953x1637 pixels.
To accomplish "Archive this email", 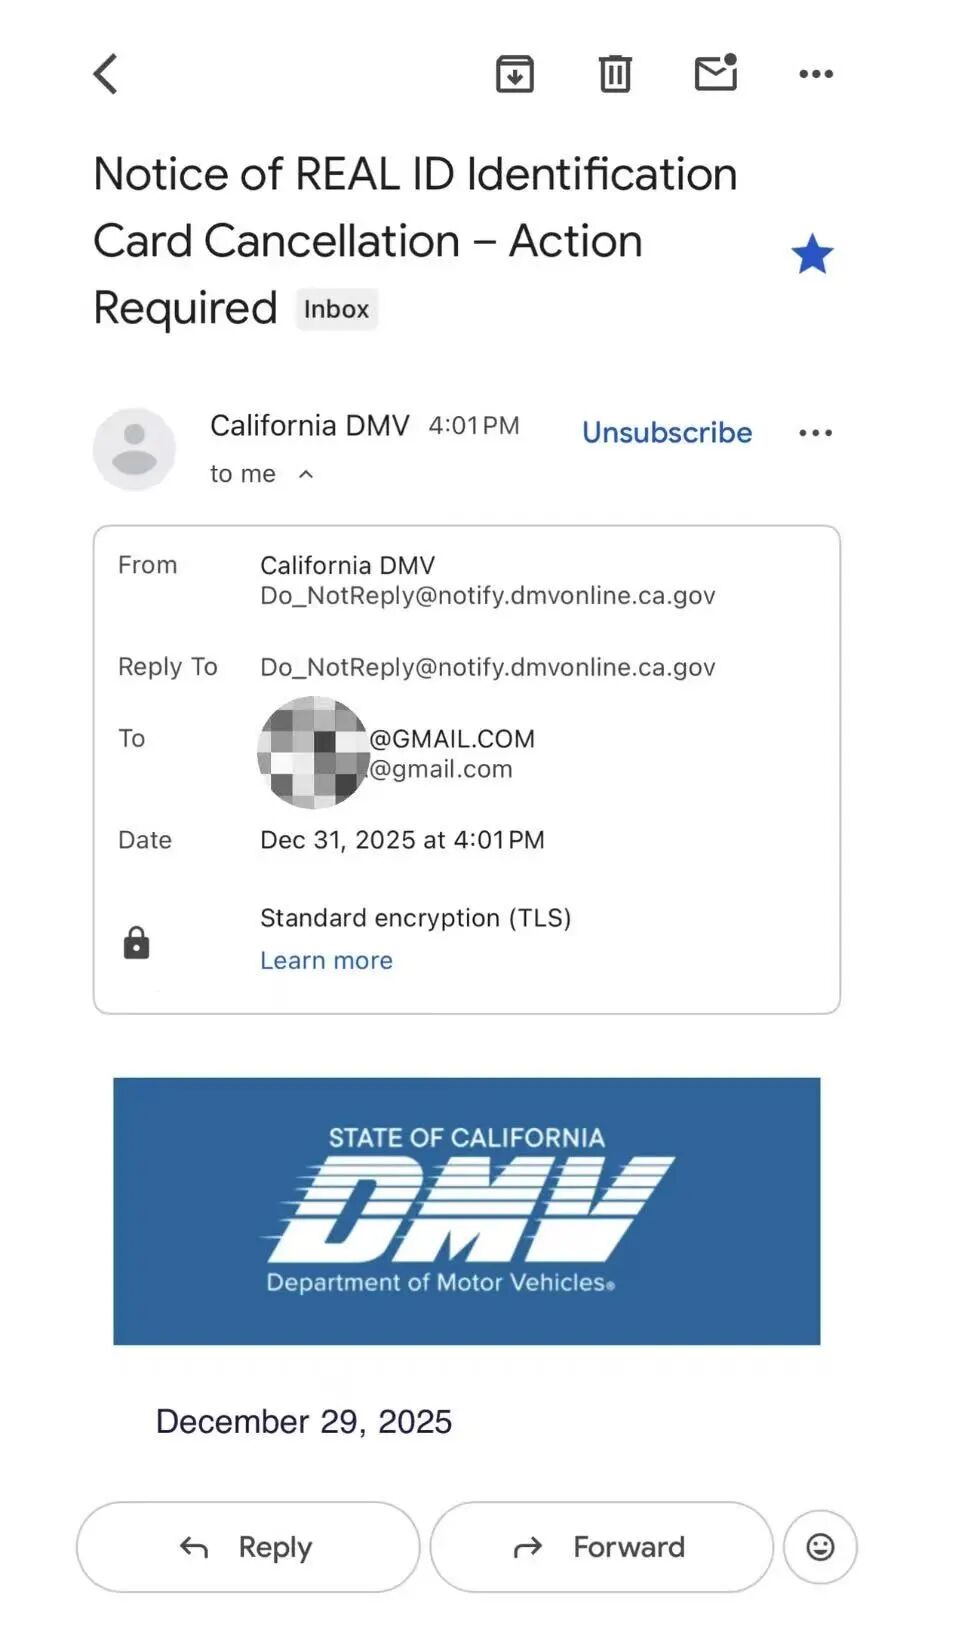I will (x=515, y=74).
